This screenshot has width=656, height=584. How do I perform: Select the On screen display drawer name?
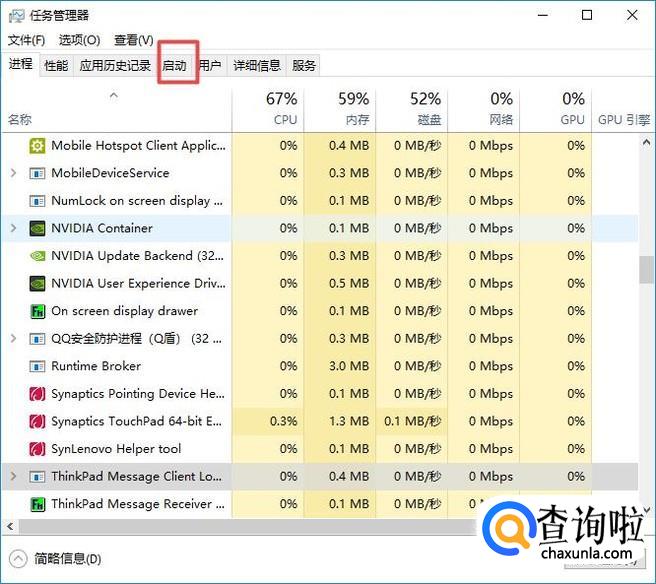[124, 311]
